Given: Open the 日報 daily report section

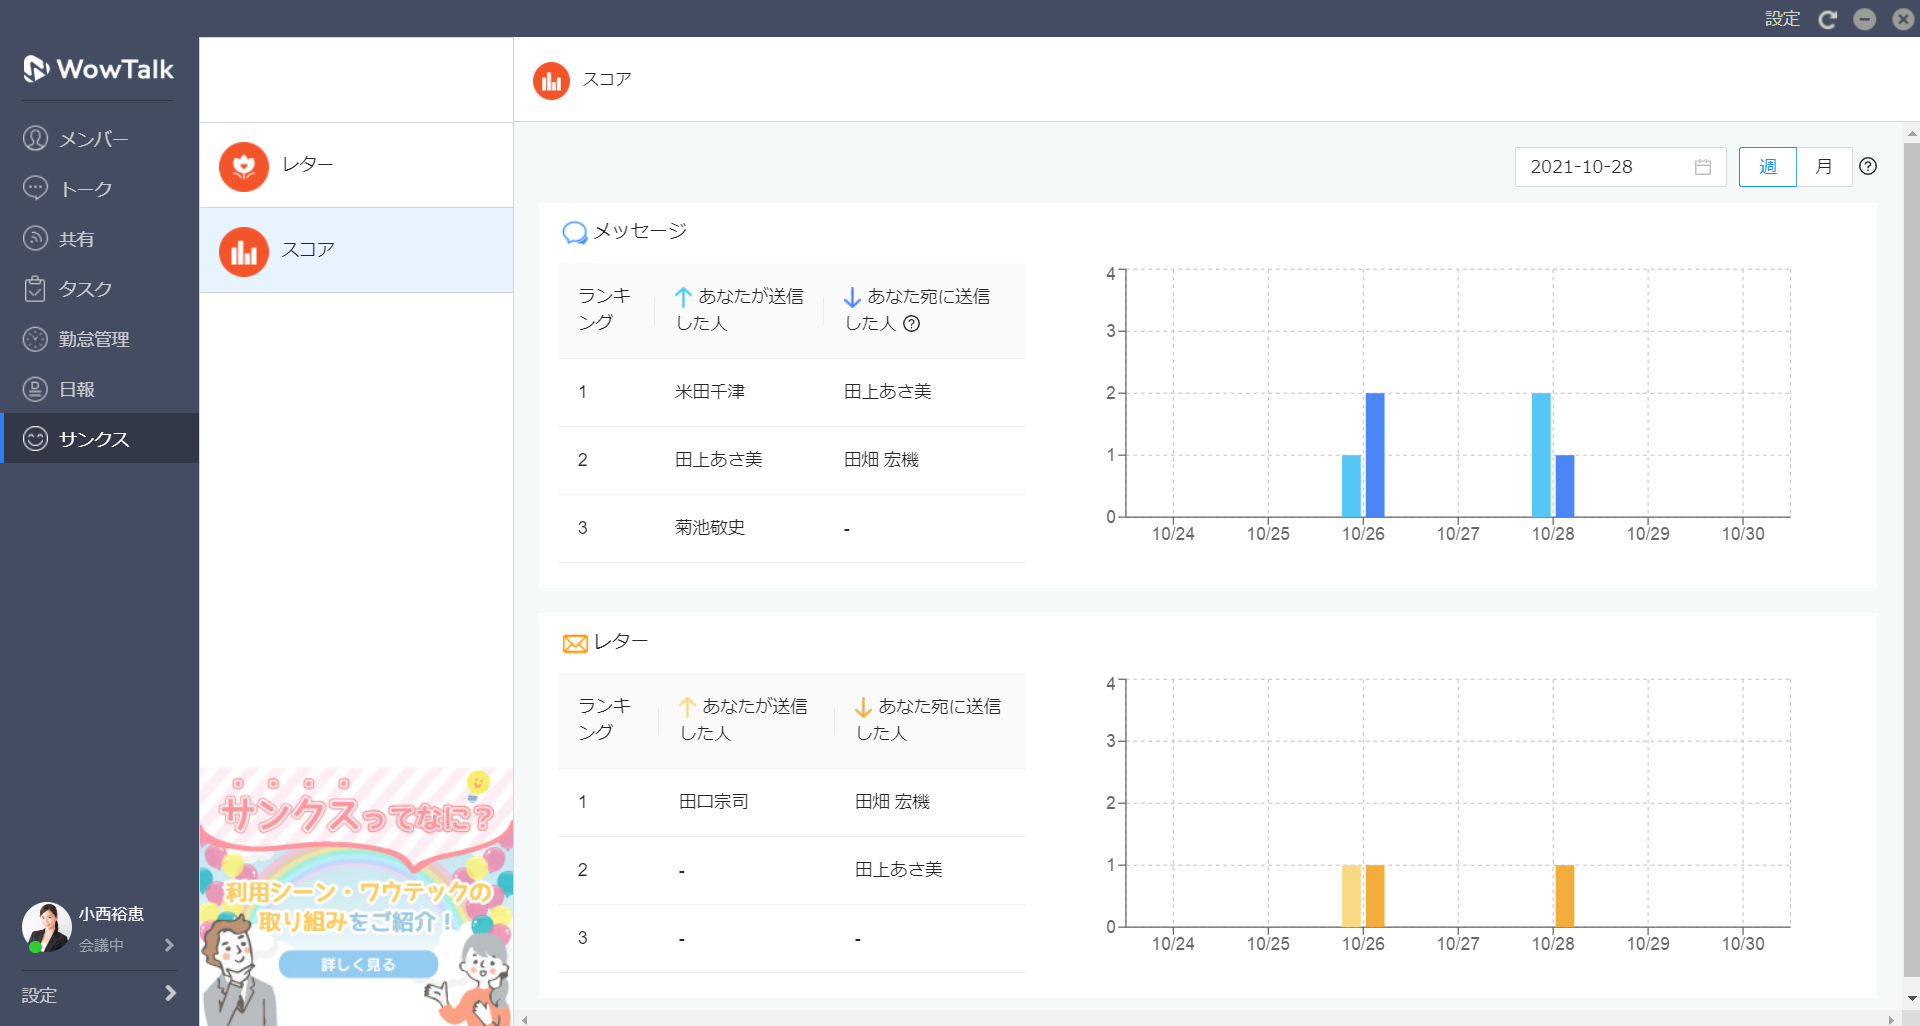Looking at the screenshot, I should click(99, 389).
